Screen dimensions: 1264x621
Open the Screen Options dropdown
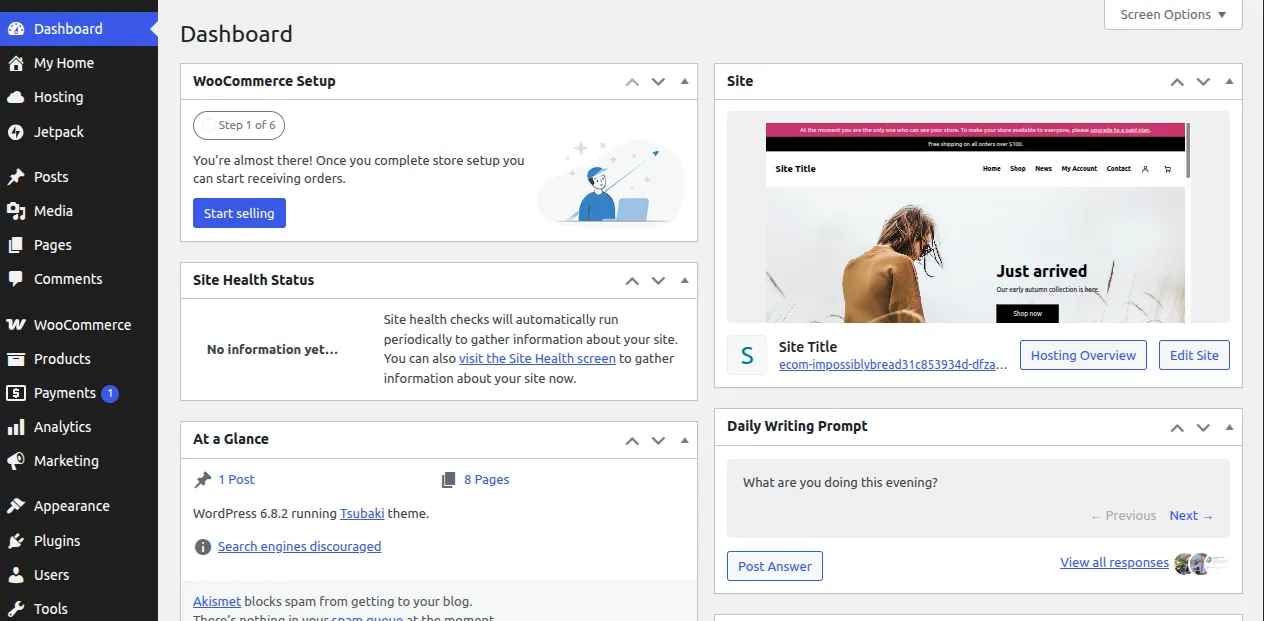pyautogui.click(x=1172, y=14)
